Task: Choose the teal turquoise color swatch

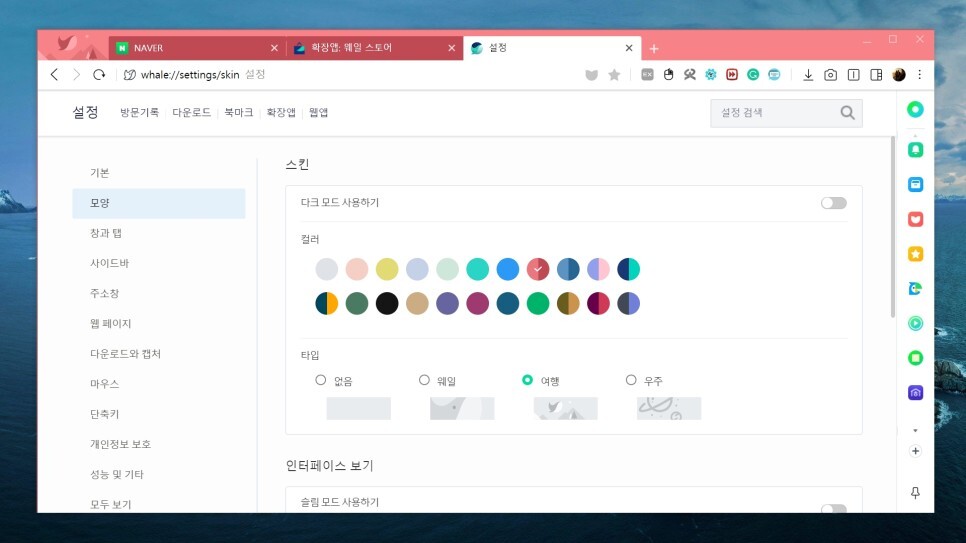Action: [x=477, y=269]
